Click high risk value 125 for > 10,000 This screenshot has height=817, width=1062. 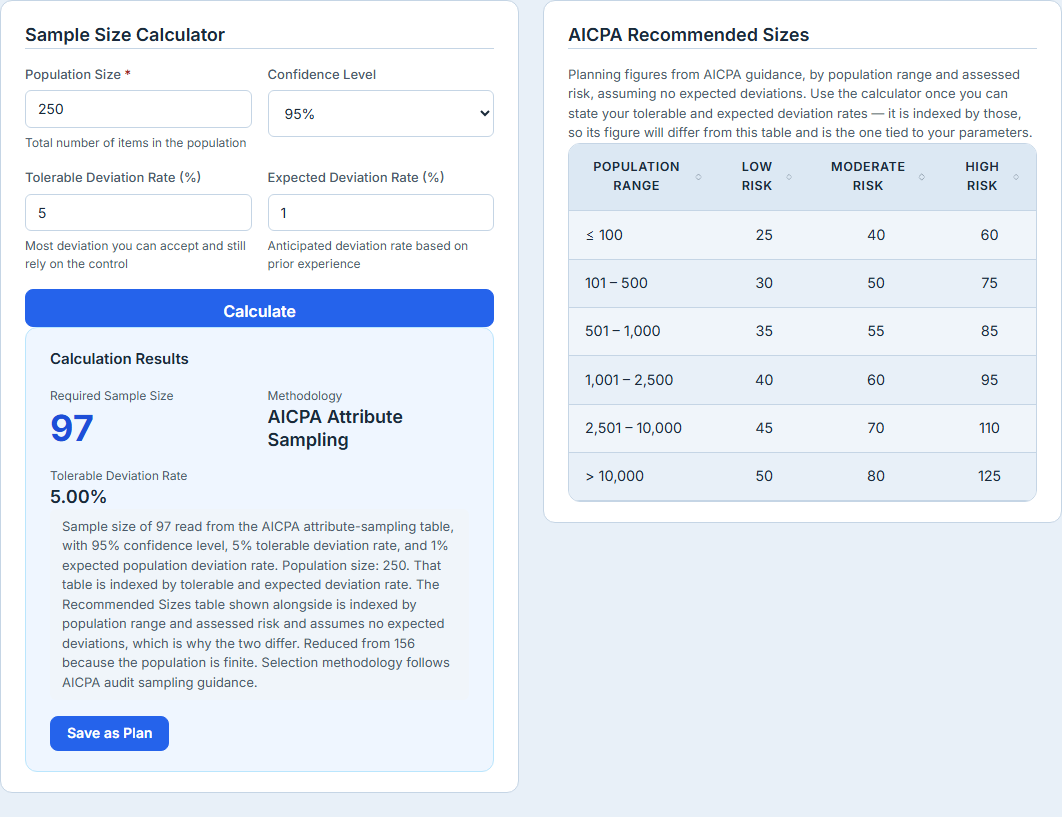[989, 476]
